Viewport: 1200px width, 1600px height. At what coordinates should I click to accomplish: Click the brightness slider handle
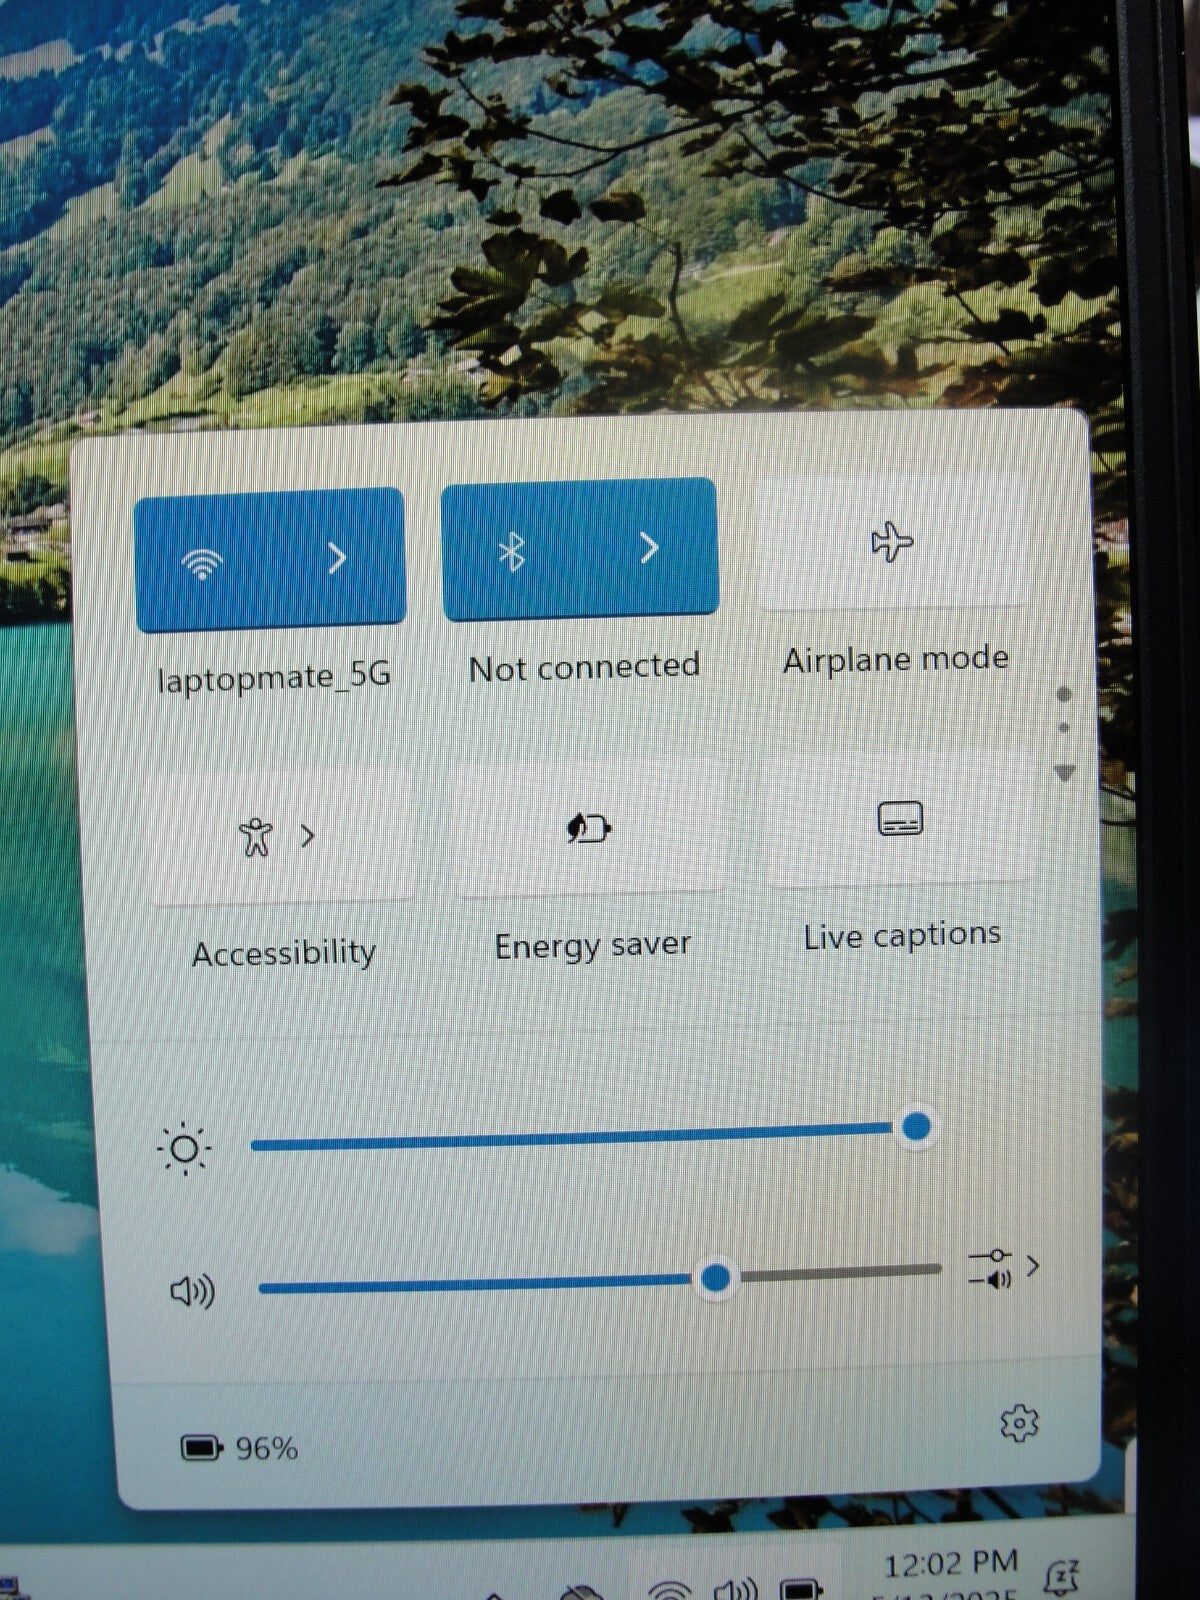916,1128
